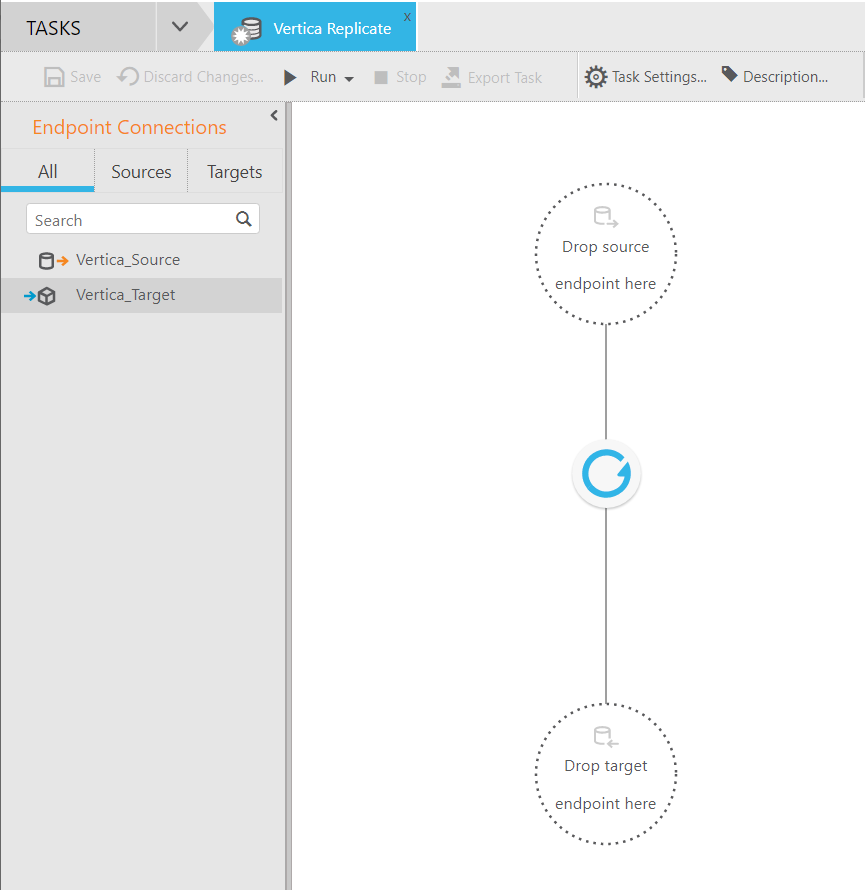Switch to the Sources tab
Screen dimensions: 865x890
[x=140, y=171]
